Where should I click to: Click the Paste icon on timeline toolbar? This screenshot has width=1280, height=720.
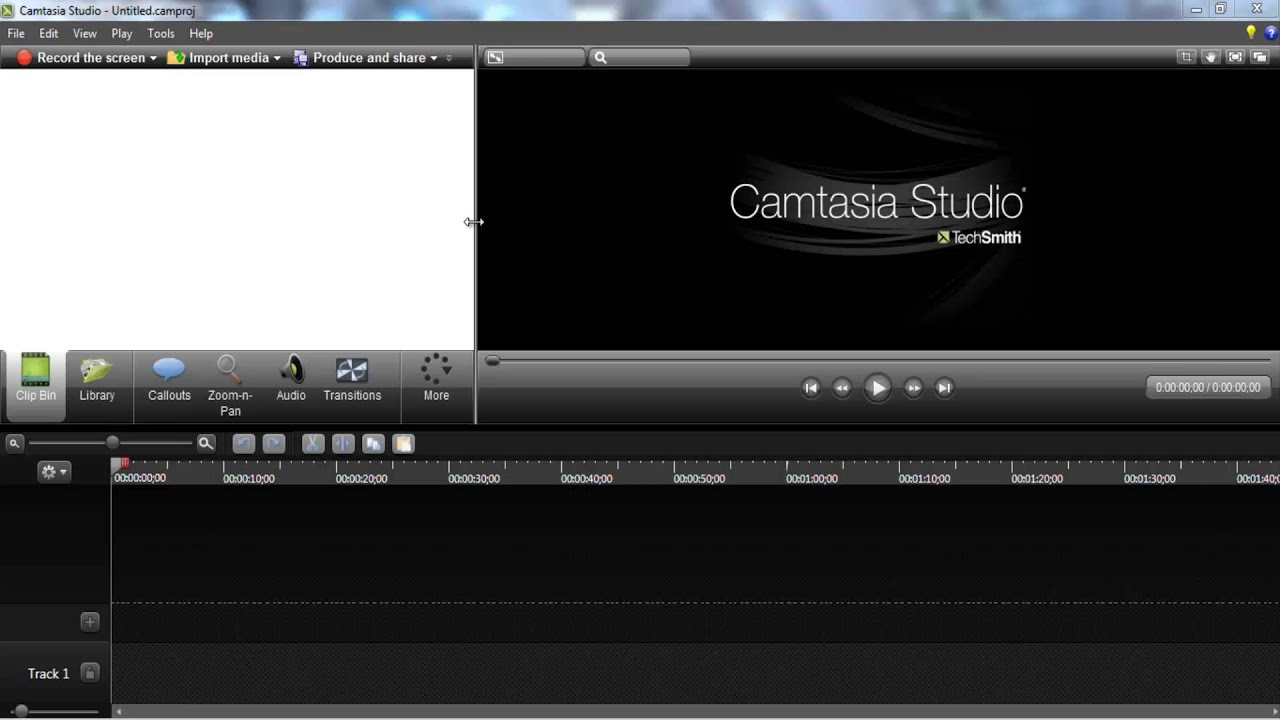tap(403, 444)
